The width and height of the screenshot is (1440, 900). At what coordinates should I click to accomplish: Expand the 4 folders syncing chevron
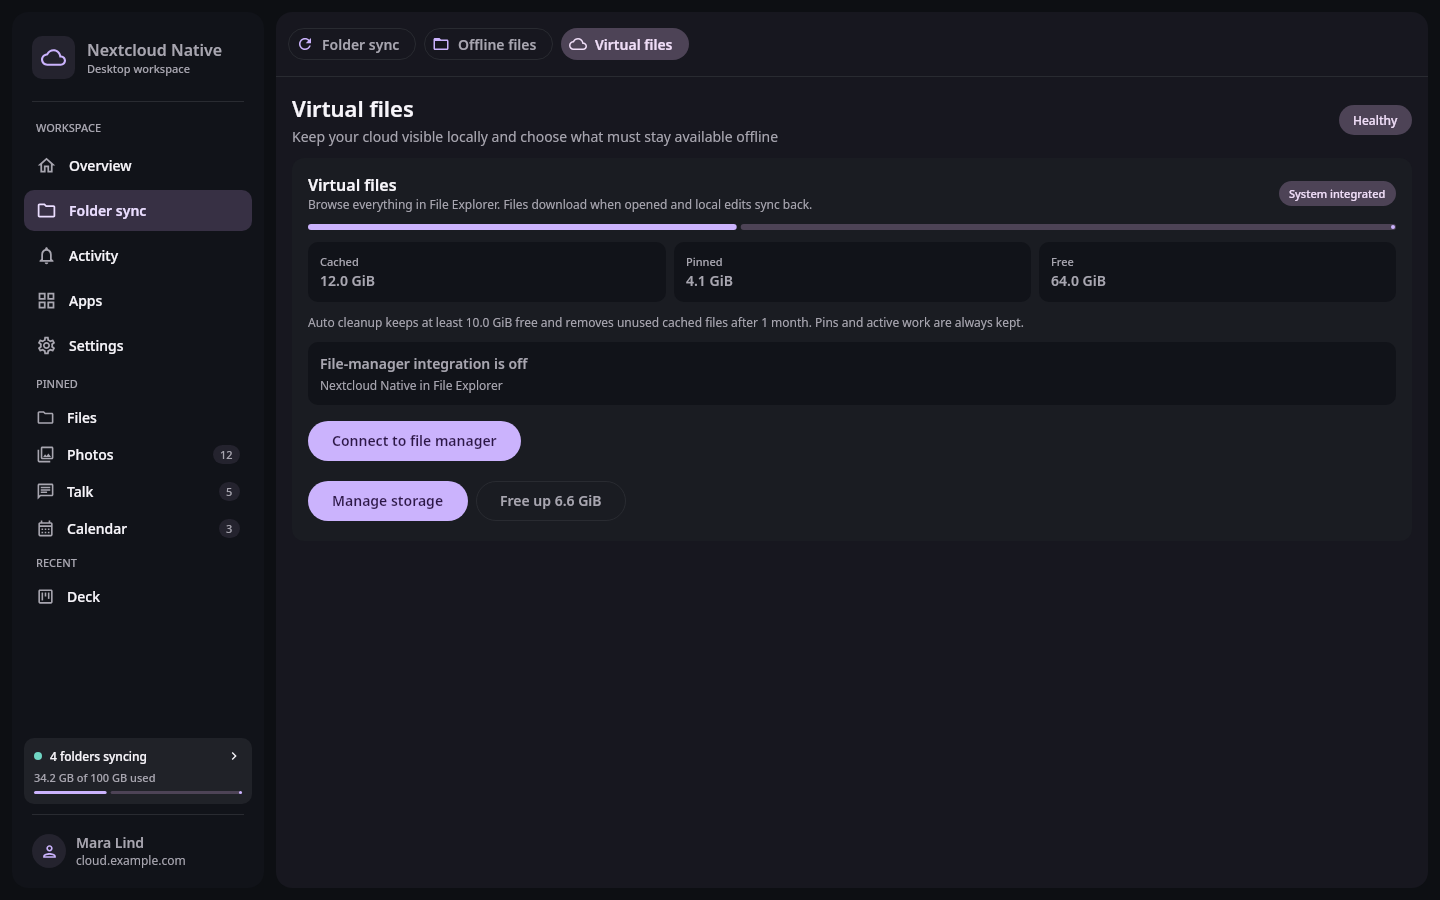234,756
